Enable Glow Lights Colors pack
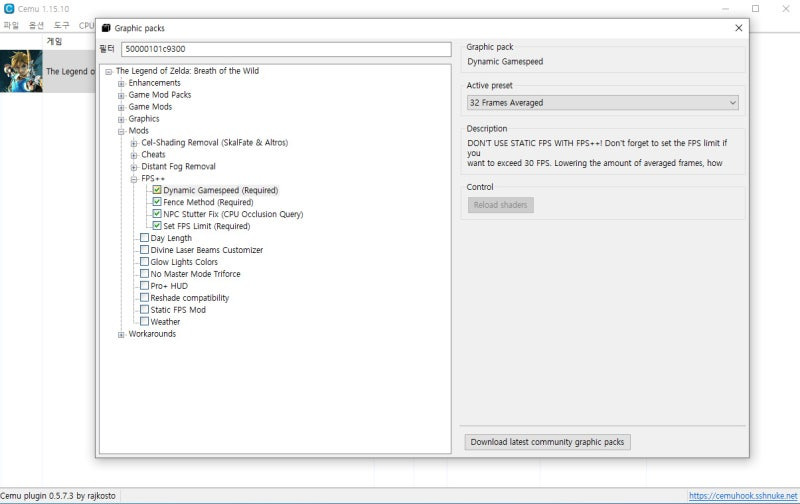 click(144, 262)
